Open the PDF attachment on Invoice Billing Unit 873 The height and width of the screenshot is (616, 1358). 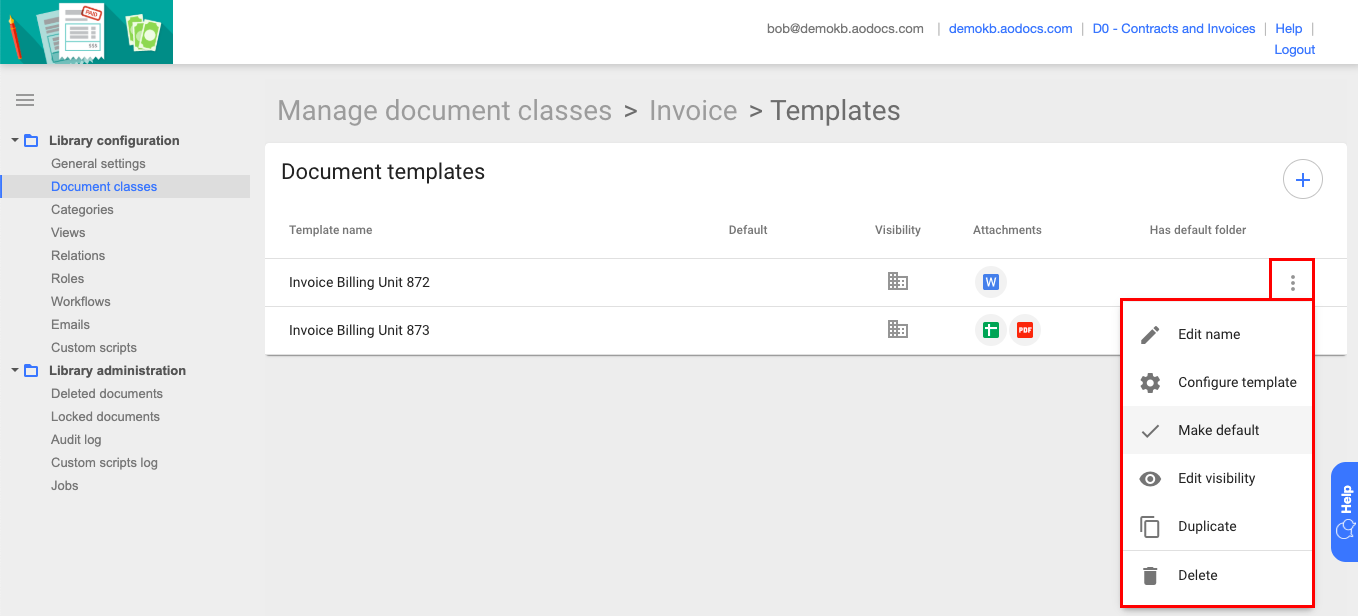pyautogui.click(x=1025, y=329)
